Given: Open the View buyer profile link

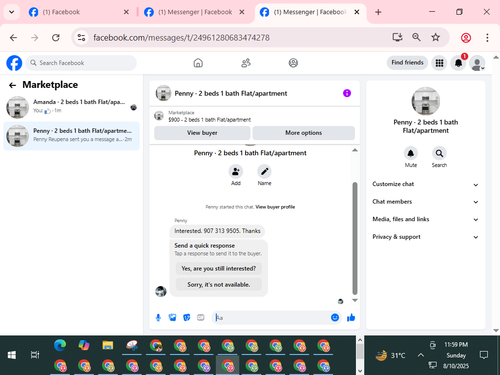Looking at the screenshot, I should pyautogui.click(x=275, y=207).
